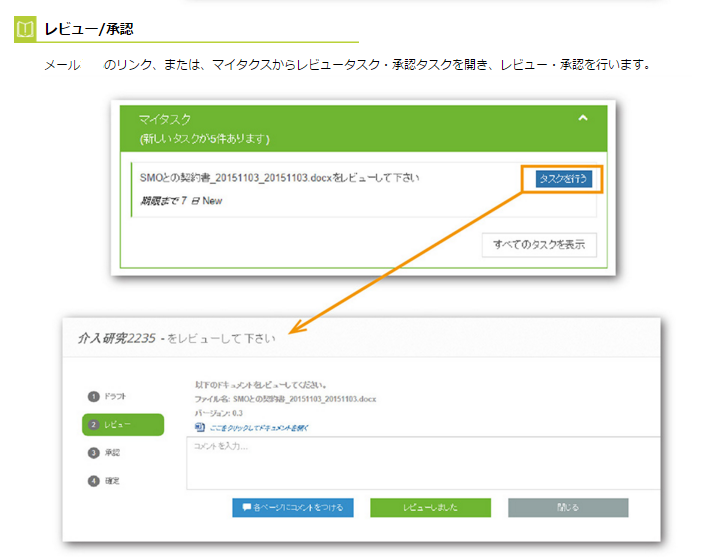The width and height of the screenshot is (703, 557).
Task: Click the green レビューしました button
Action: (x=430, y=507)
